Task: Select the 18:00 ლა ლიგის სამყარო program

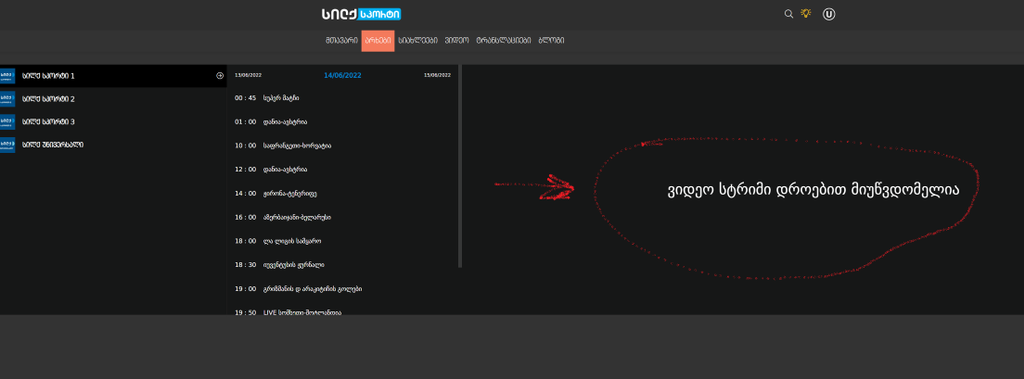Action: click(344, 241)
